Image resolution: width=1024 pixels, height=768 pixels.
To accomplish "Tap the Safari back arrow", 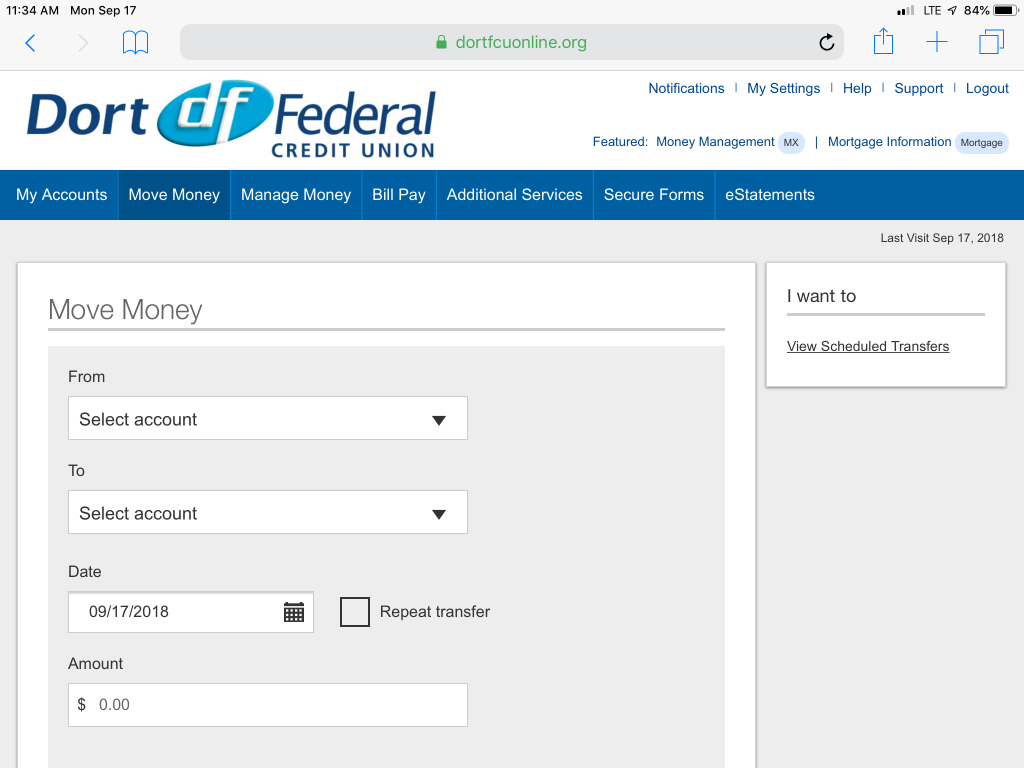I will click(x=30, y=42).
